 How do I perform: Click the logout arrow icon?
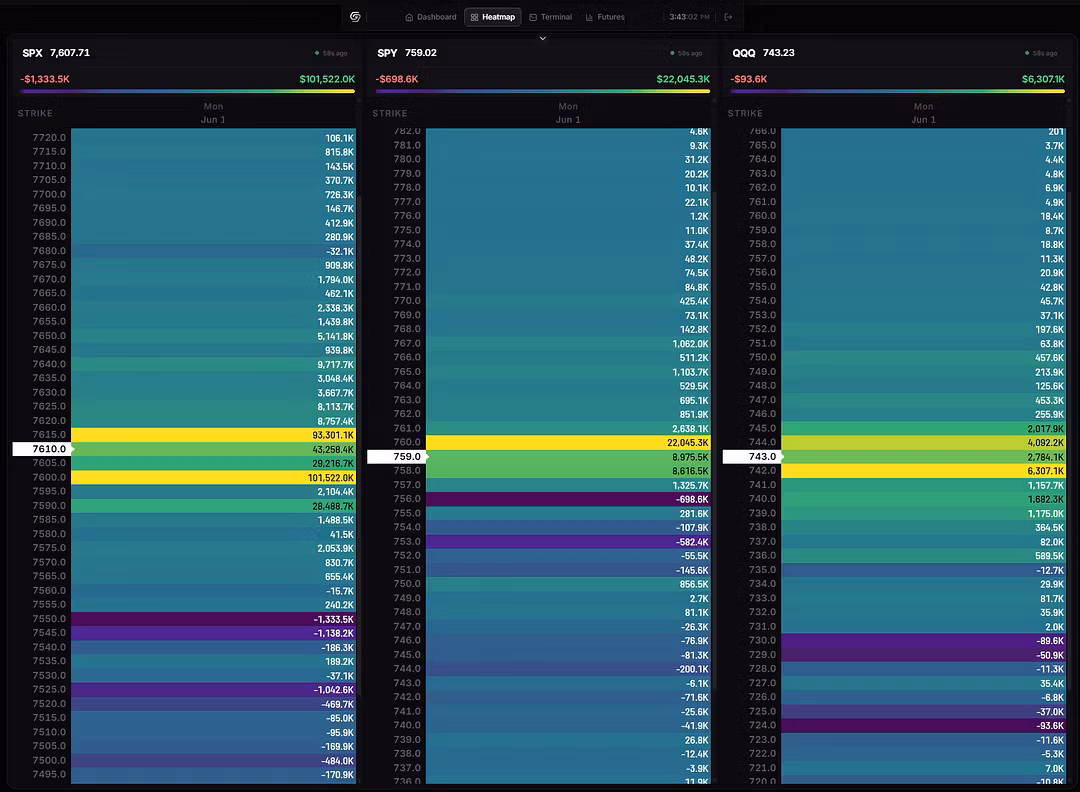(x=728, y=17)
